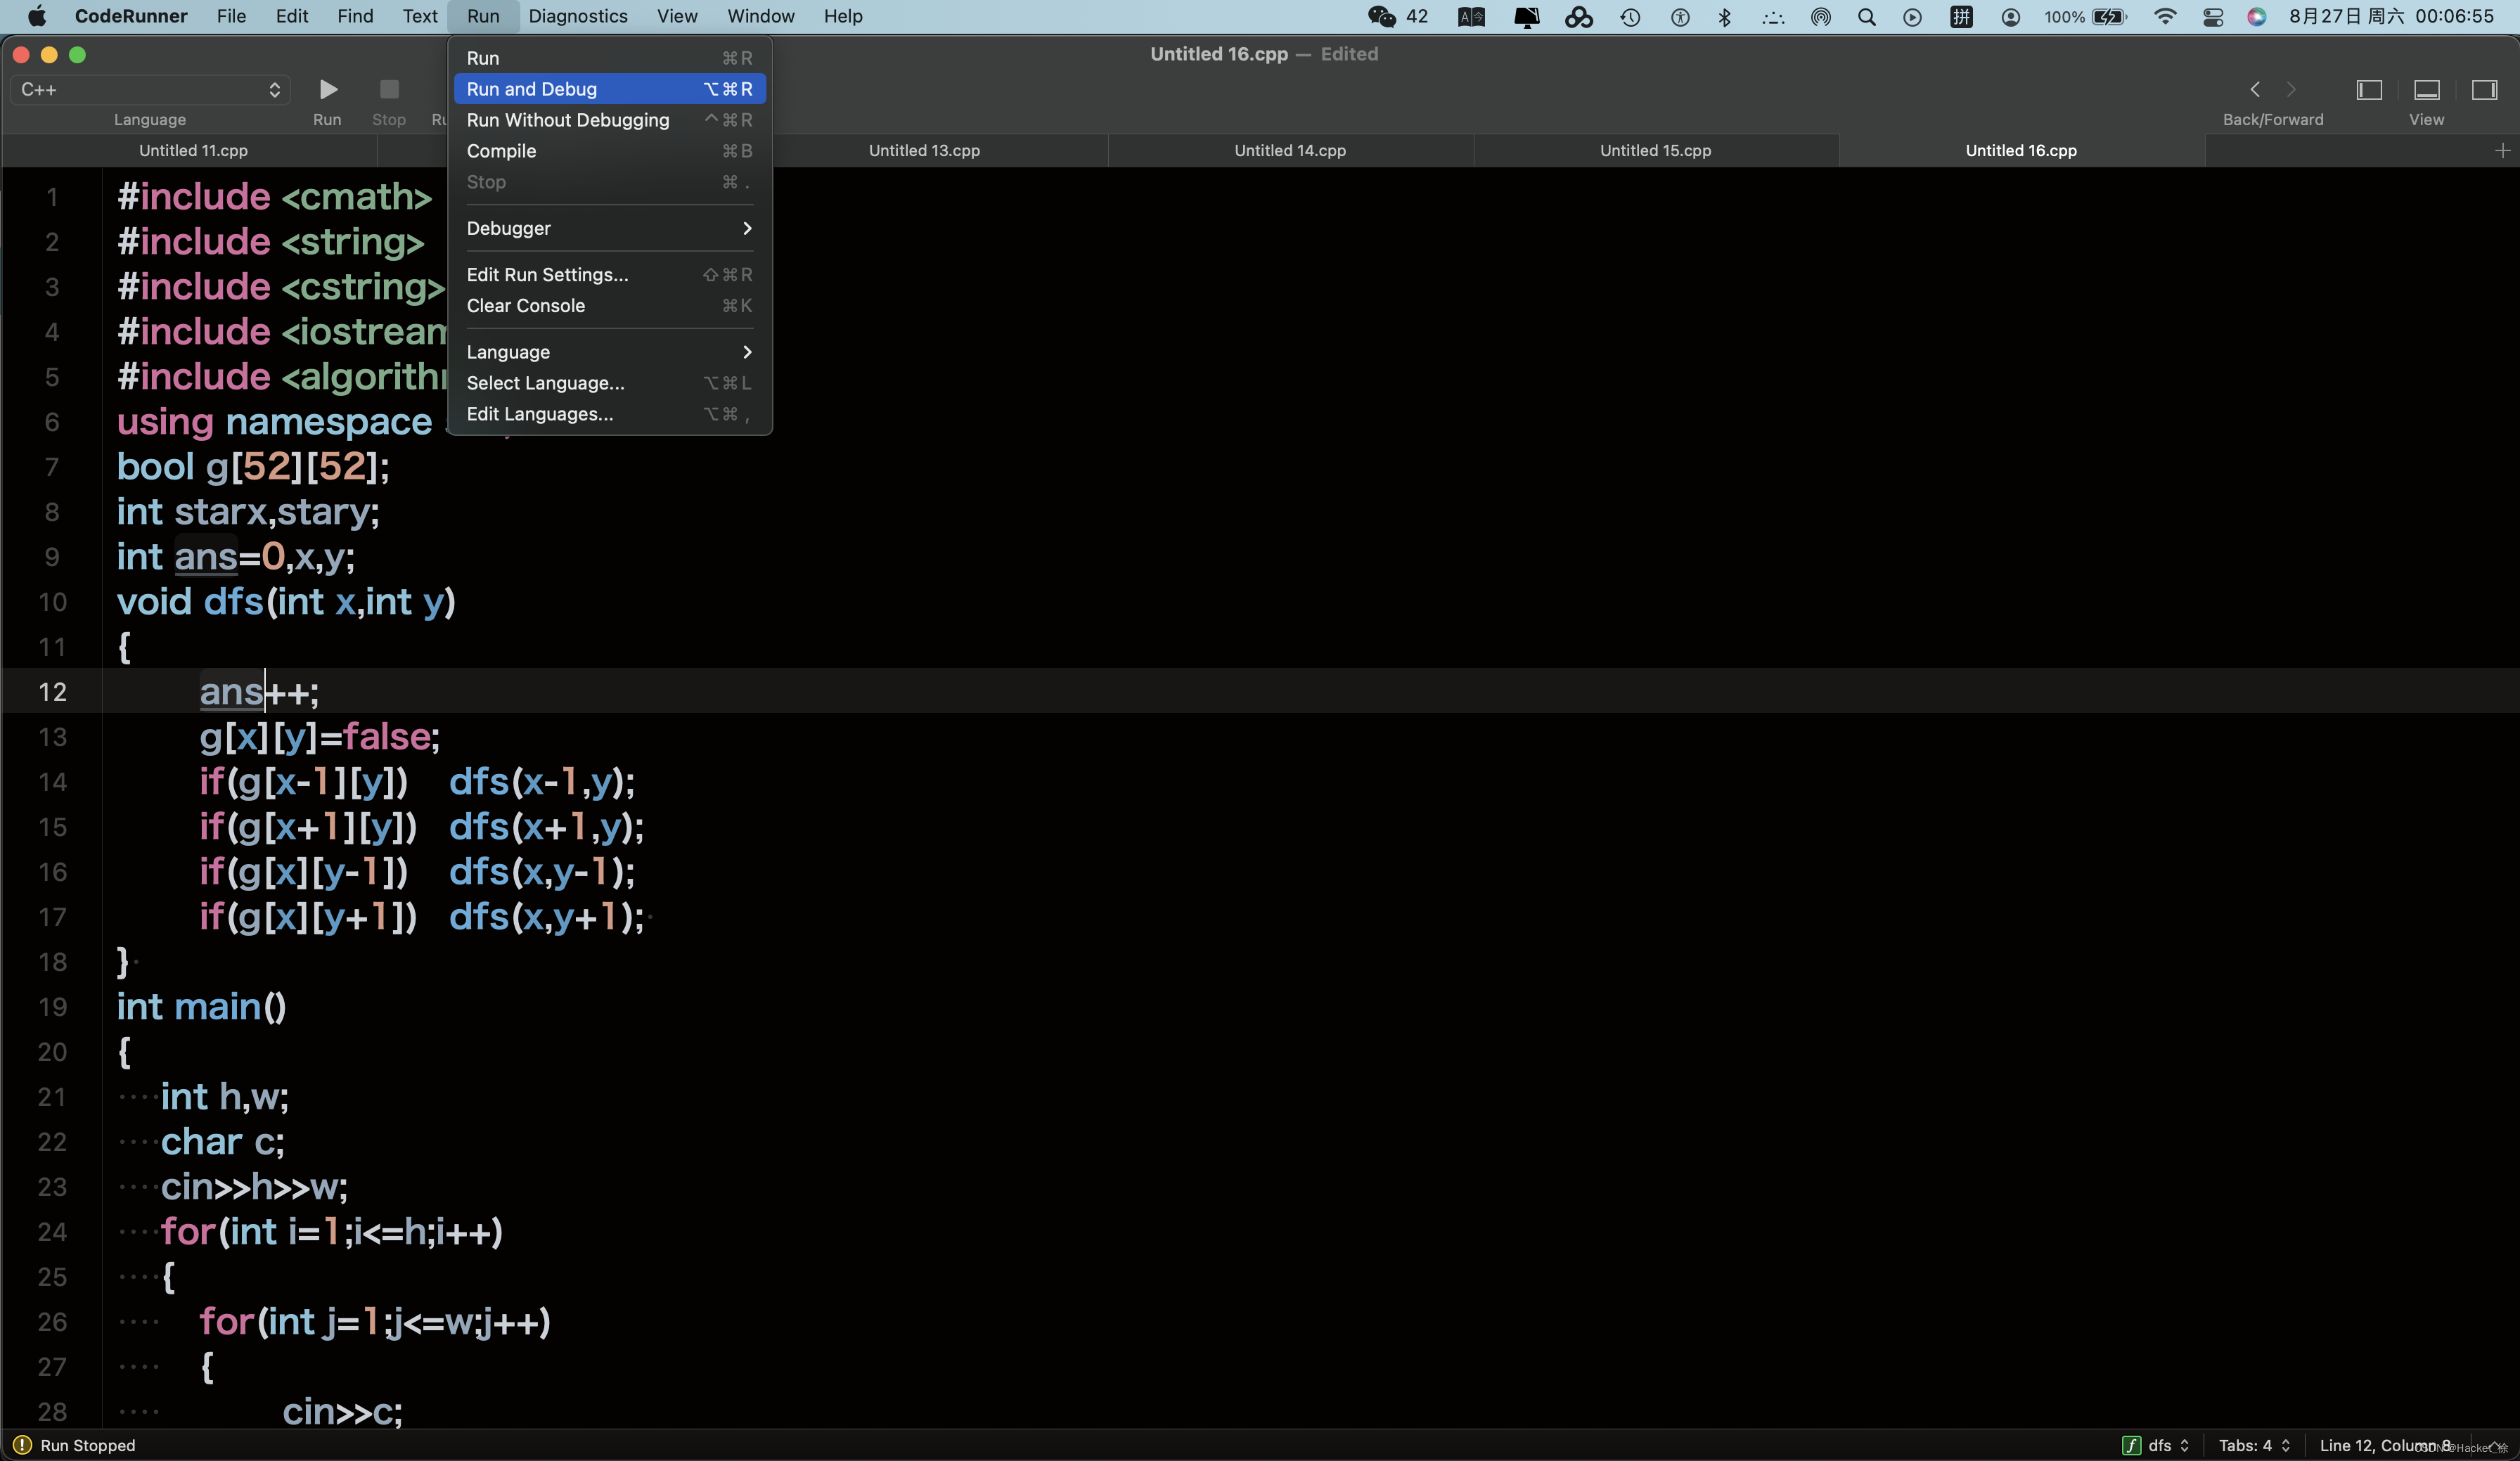Viewport: 2520px width, 1461px height.
Task: Switch to Untitled 14.cpp tab
Action: point(1290,151)
